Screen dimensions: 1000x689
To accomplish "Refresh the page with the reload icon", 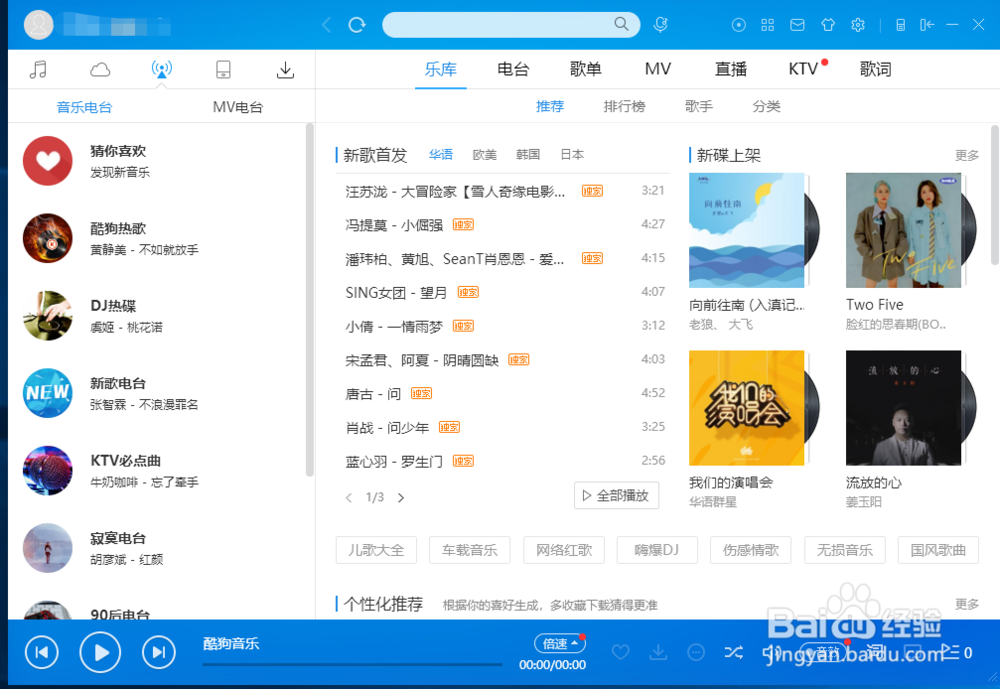I will (357, 25).
